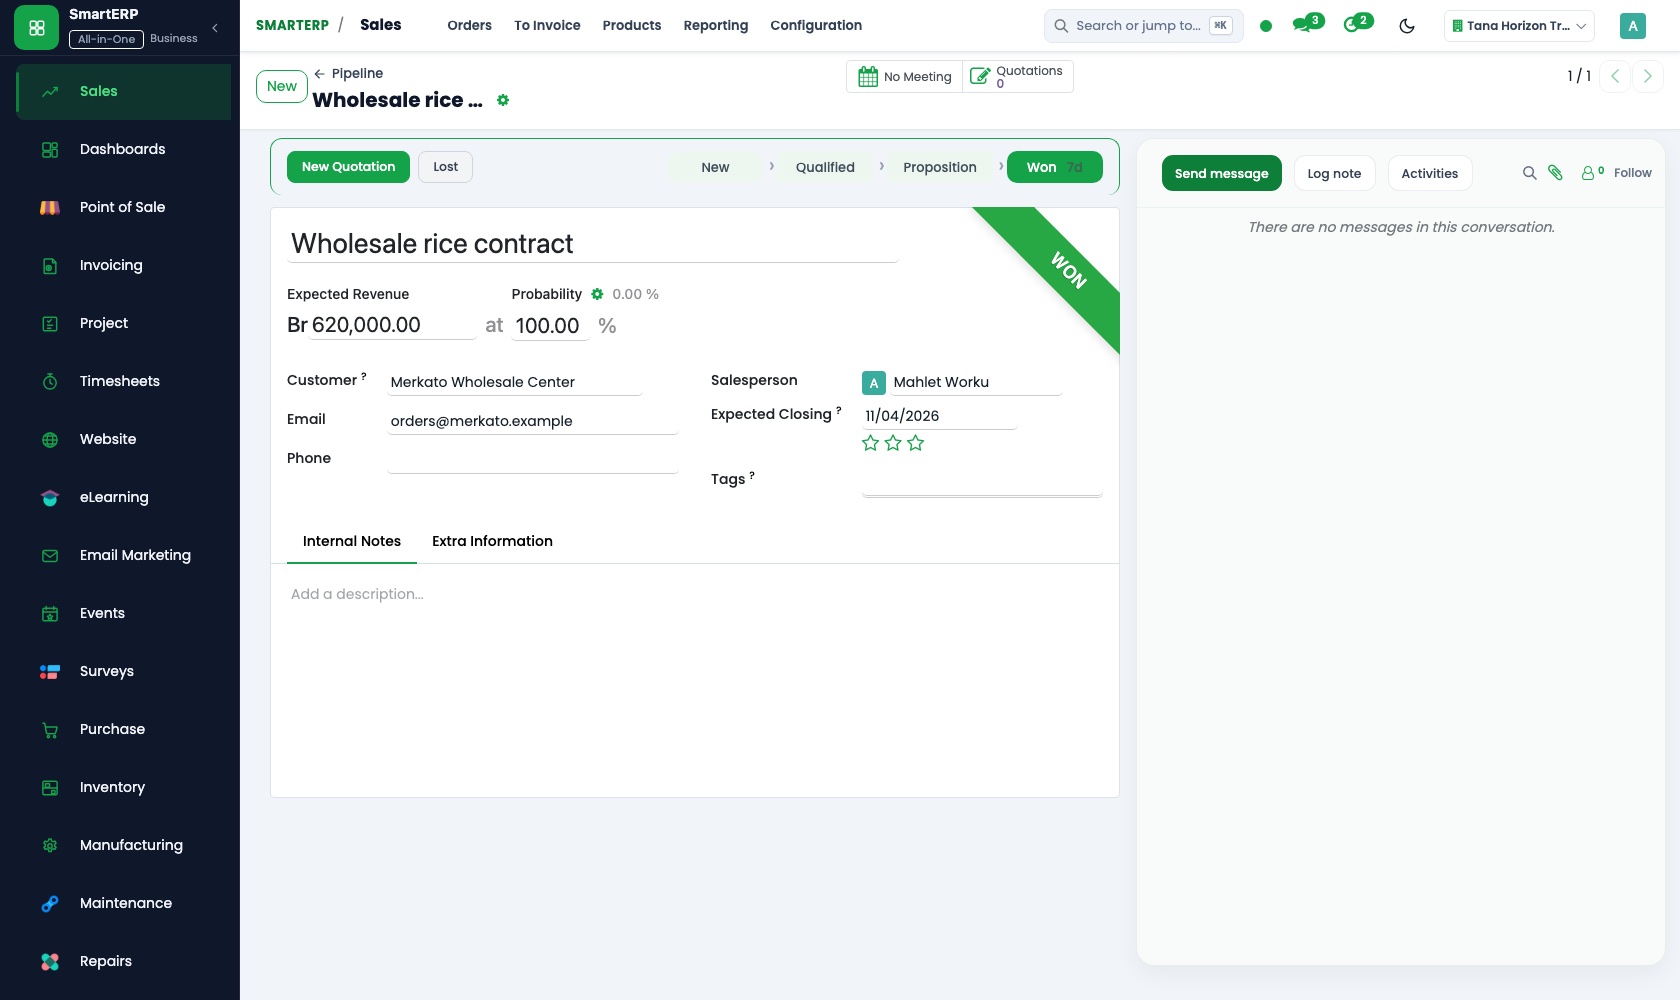Open Website module
This screenshot has height=1000, width=1680.
click(x=123, y=439)
